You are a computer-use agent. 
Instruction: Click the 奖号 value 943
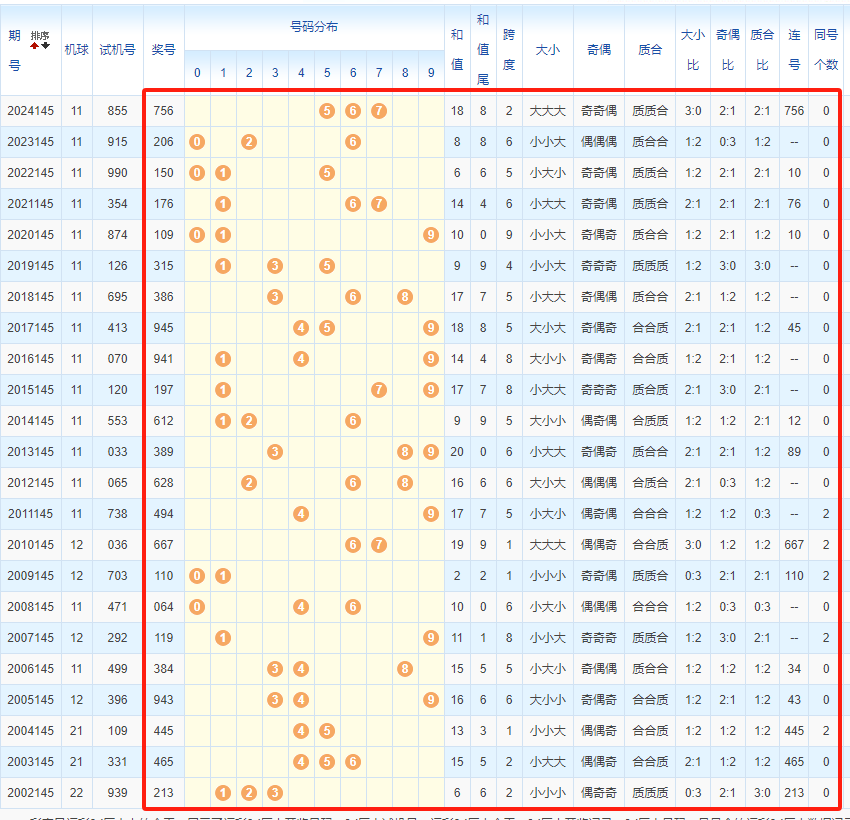(x=163, y=700)
